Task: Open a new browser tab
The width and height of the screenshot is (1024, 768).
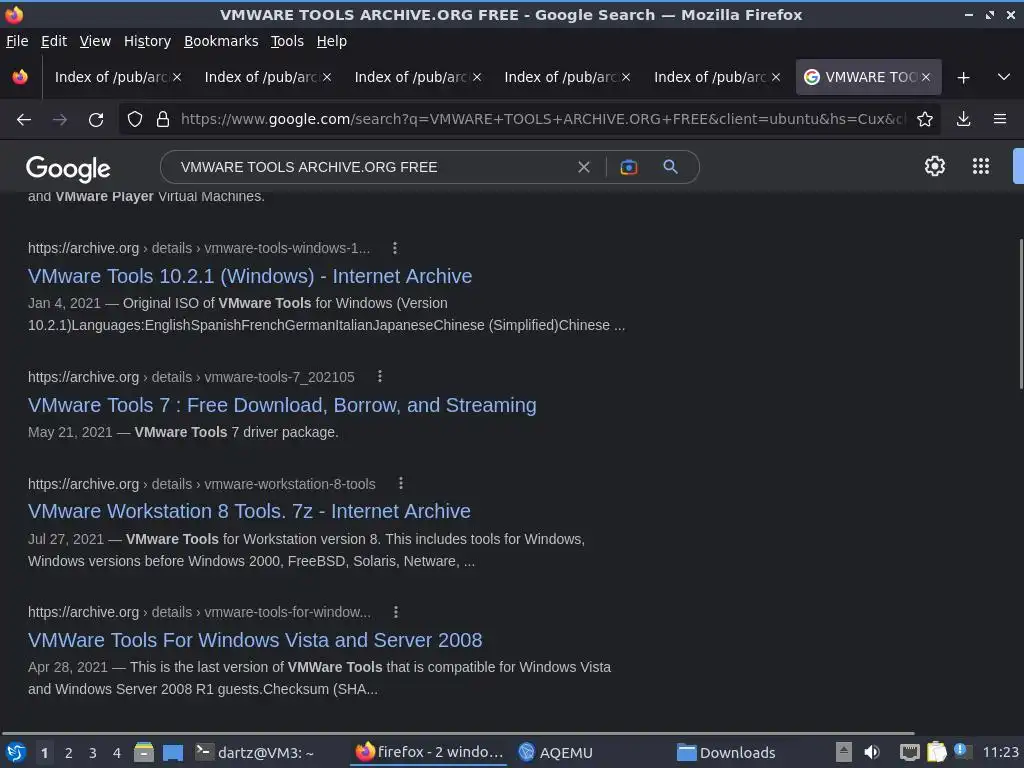Action: pyautogui.click(x=963, y=78)
